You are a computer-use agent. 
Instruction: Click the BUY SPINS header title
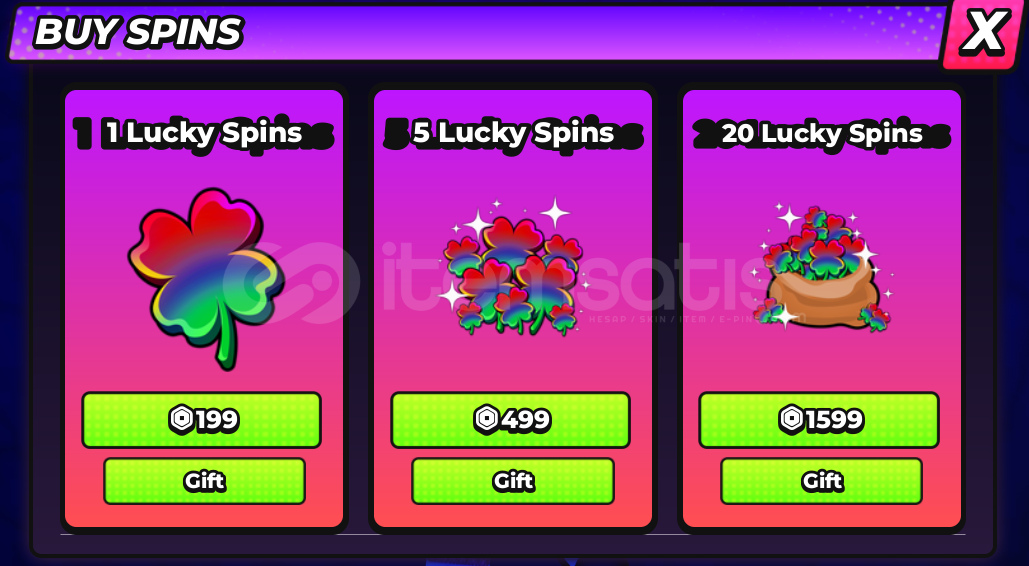tap(138, 32)
